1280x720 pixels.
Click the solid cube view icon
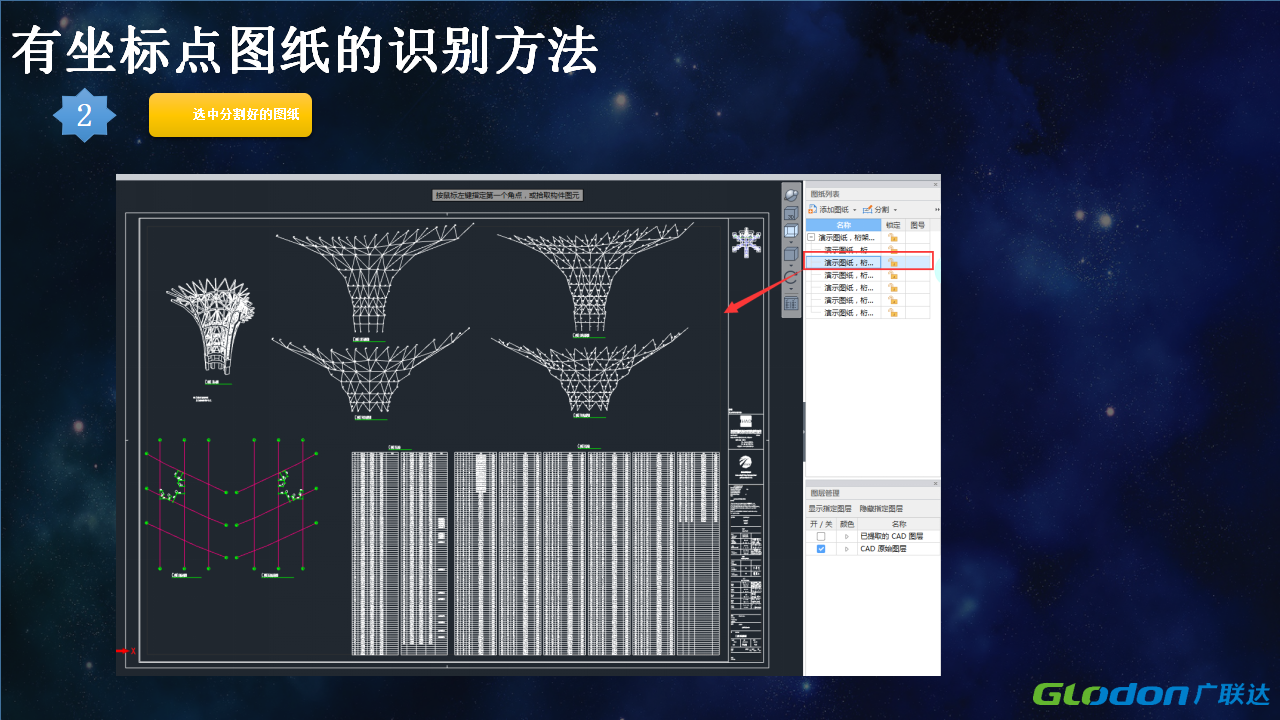[x=791, y=255]
